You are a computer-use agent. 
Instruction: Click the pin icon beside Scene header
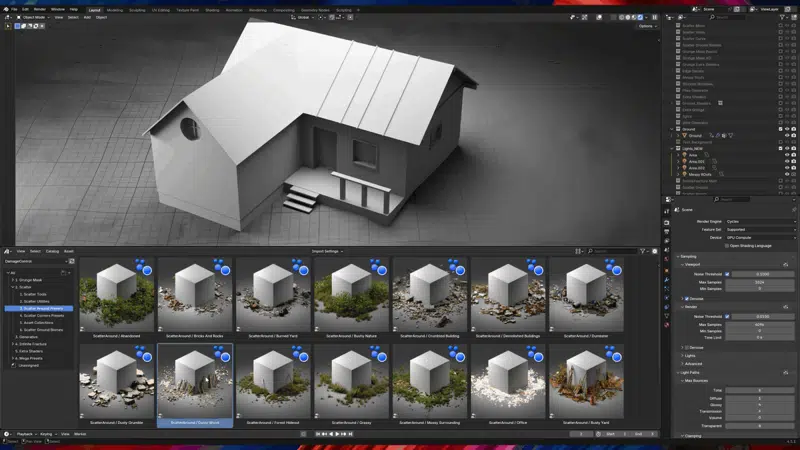pyautogui.click(x=793, y=210)
